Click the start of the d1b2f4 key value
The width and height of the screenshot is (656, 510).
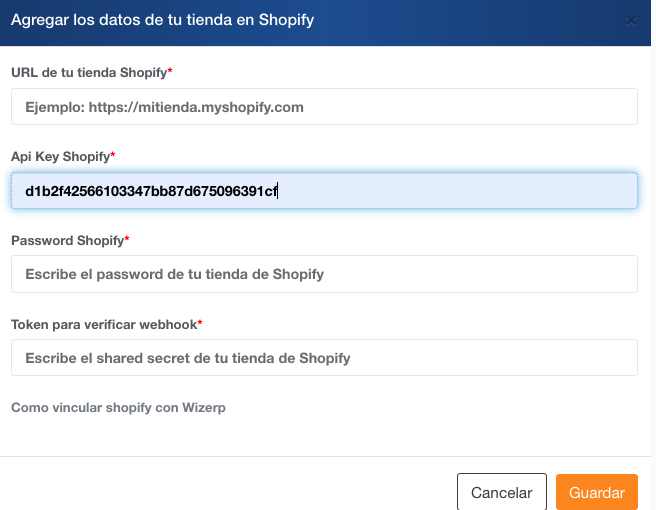pos(26,190)
